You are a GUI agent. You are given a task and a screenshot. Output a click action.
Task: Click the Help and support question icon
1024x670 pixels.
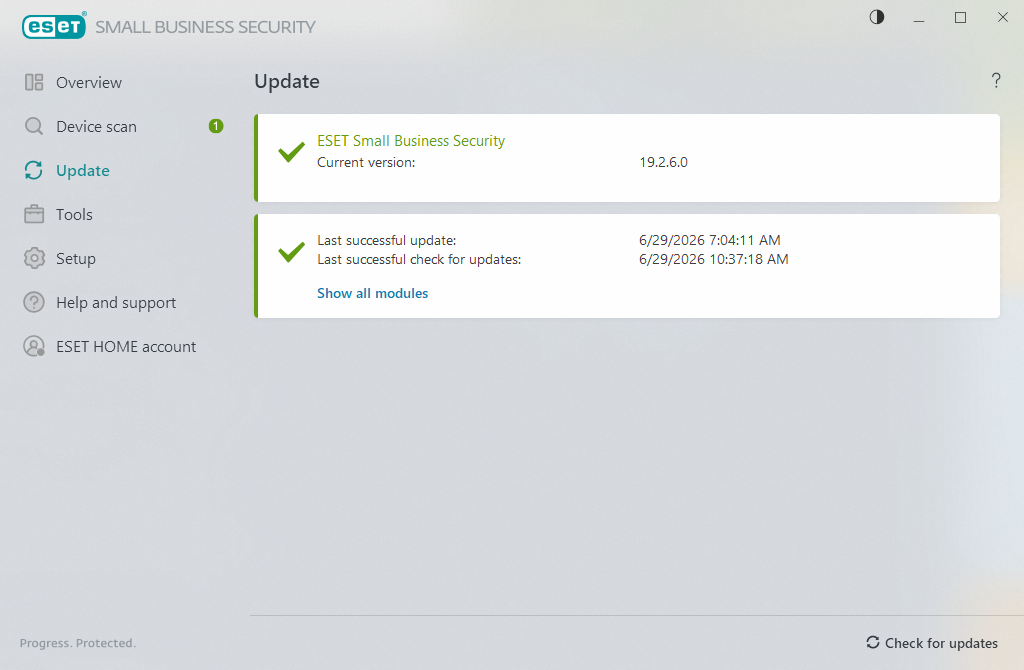click(x=34, y=302)
